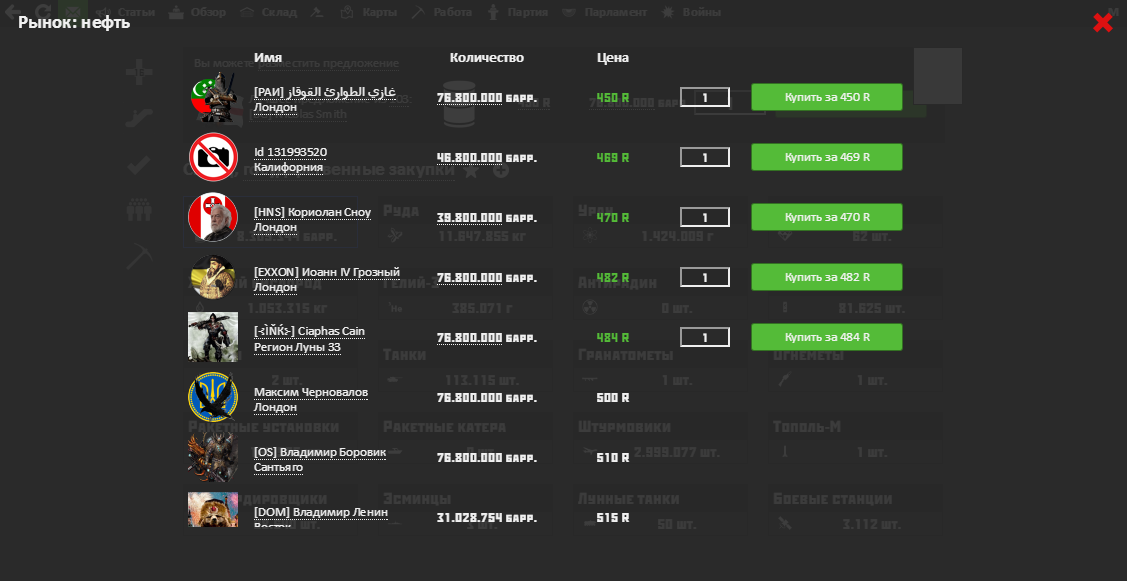Close the oil market overlay with red X
The height and width of the screenshot is (581, 1127).
pyautogui.click(x=1102, y=23)
